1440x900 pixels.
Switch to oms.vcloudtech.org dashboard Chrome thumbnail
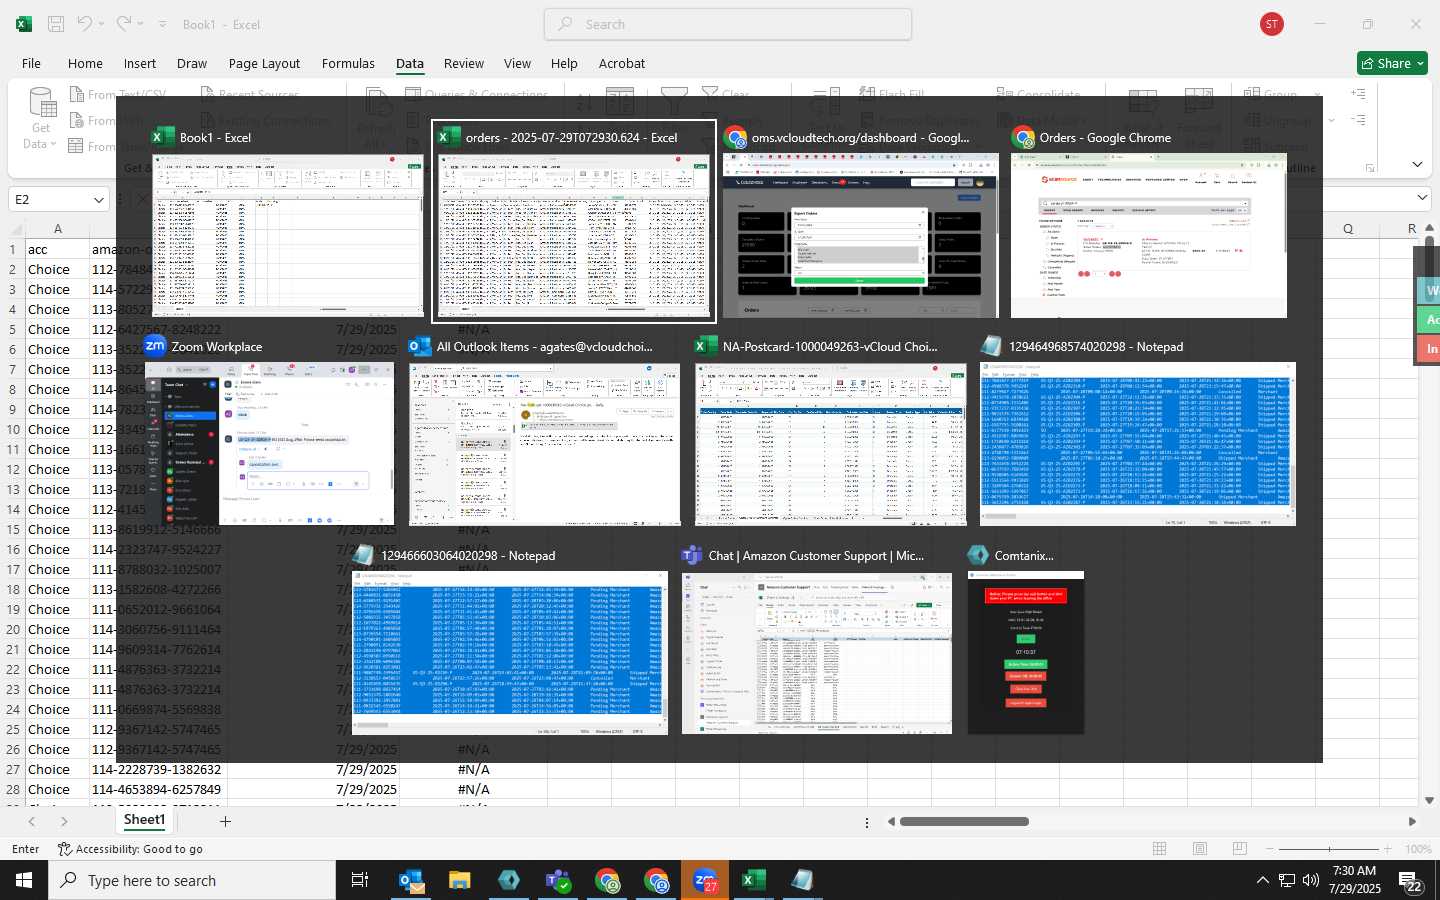tap(860, 222)
